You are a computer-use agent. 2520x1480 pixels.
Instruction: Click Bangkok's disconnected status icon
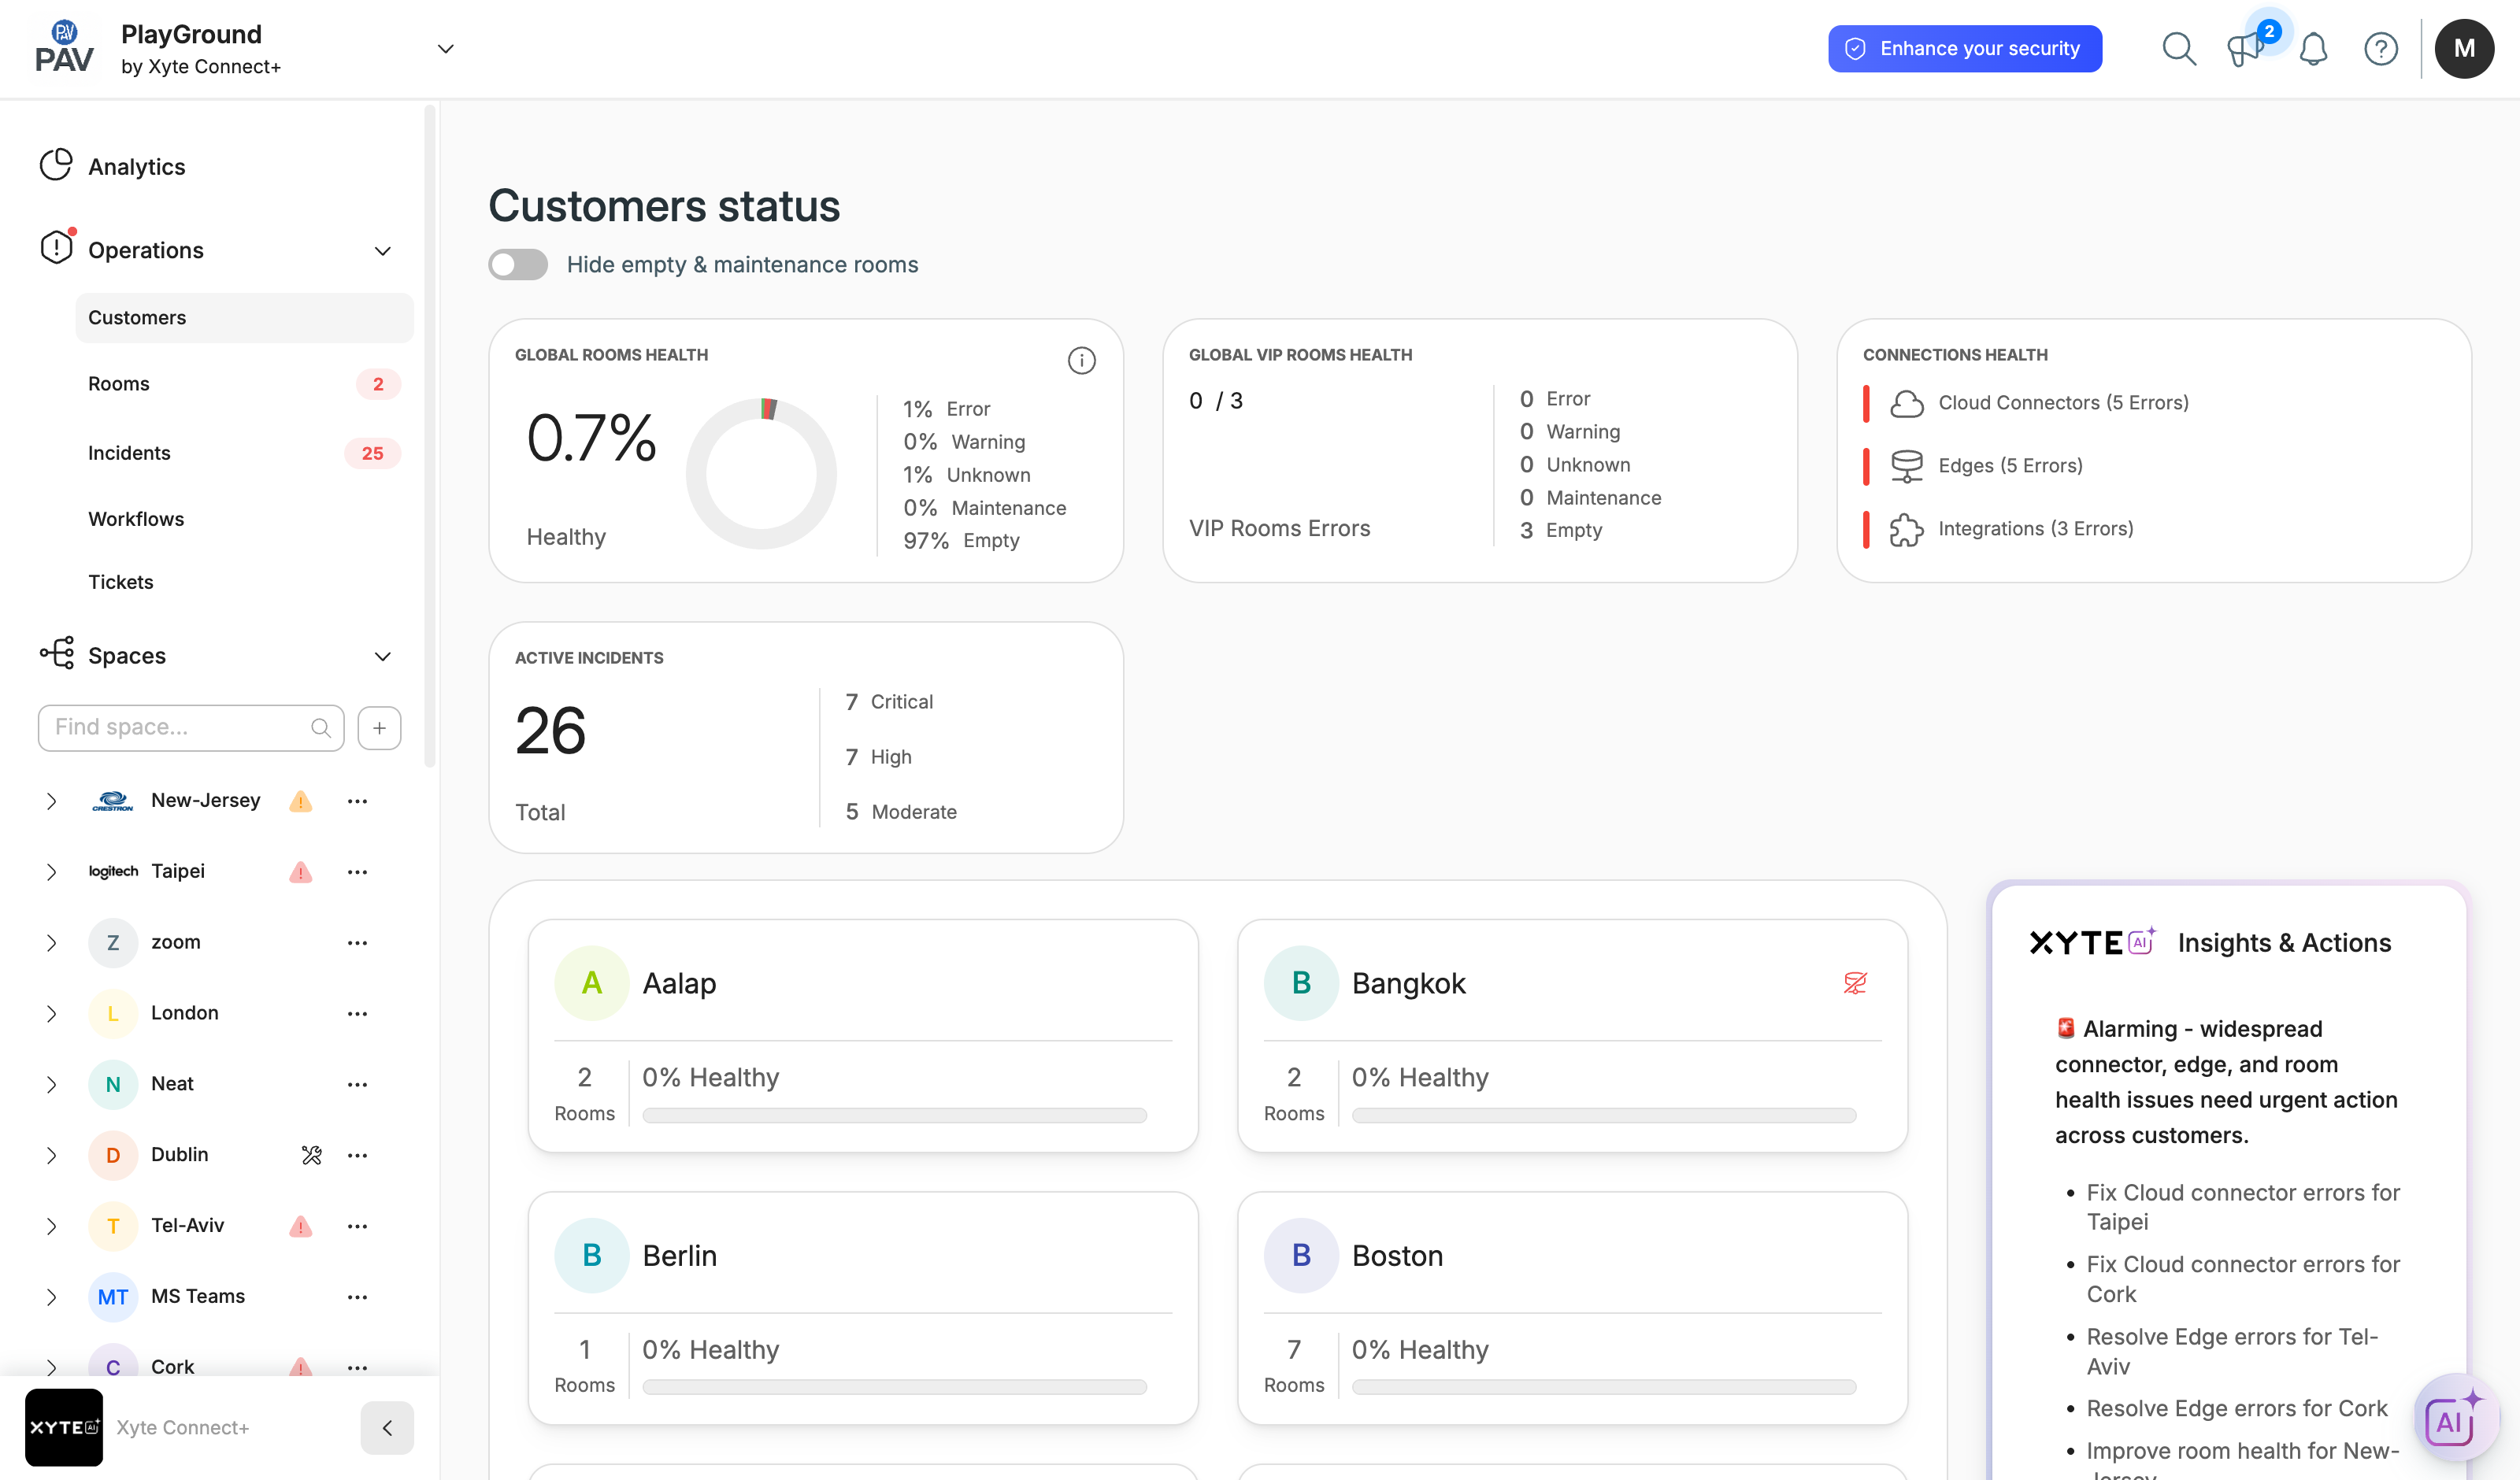pos(1855,983)
